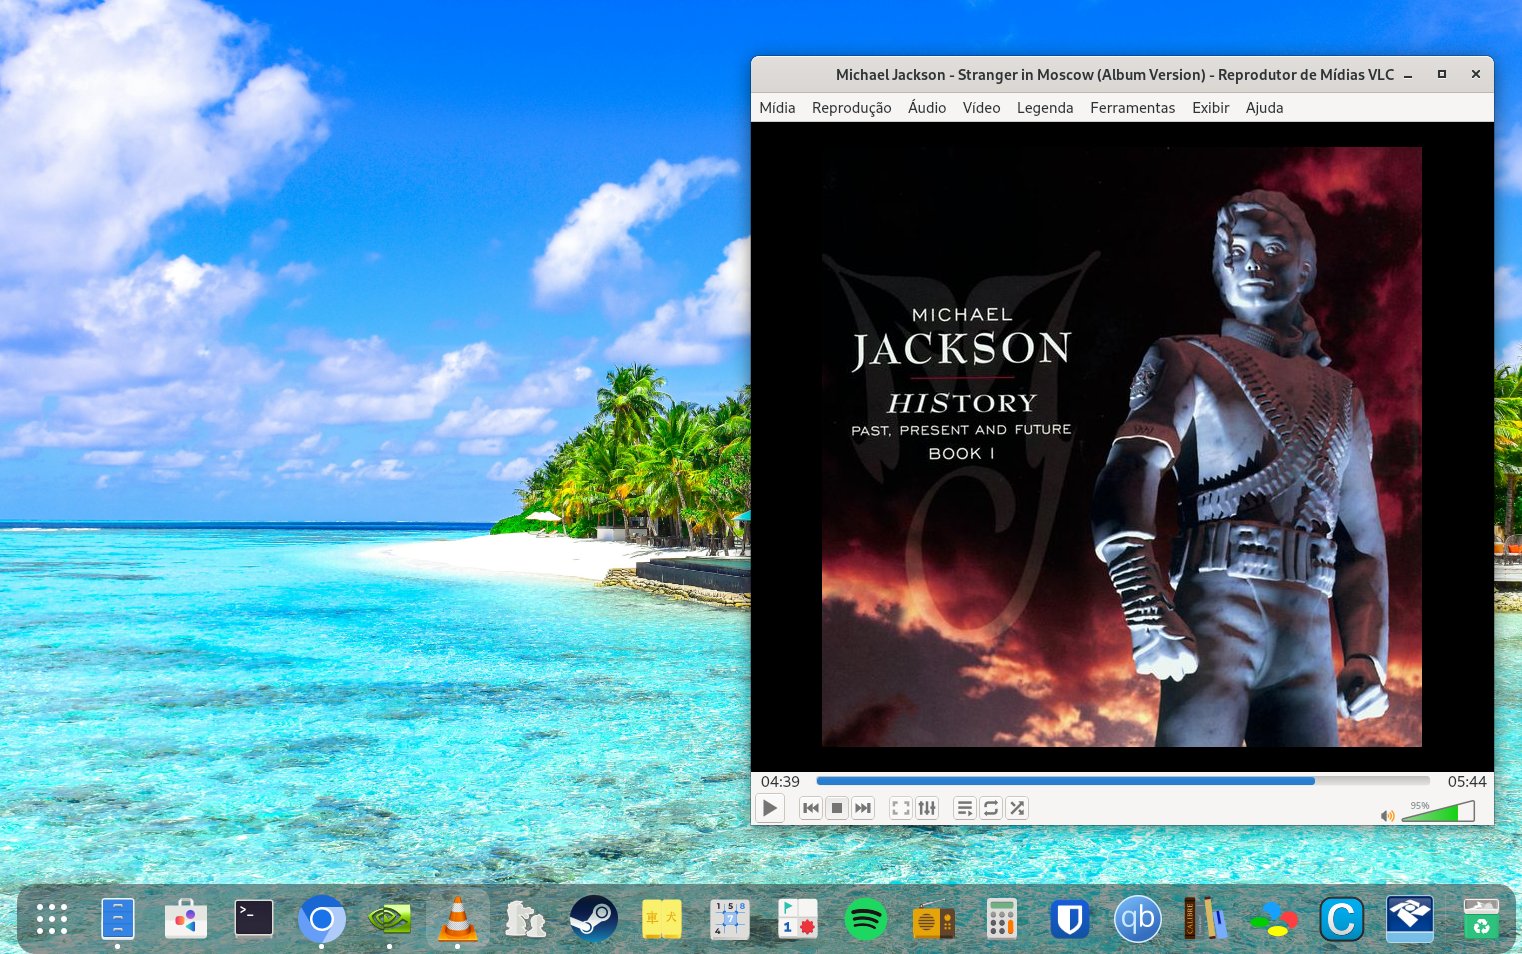Click the VLC seek progress bar
Image resolution: width=1522 pixels, height=954 pixels.
[x=1123, y=781]
